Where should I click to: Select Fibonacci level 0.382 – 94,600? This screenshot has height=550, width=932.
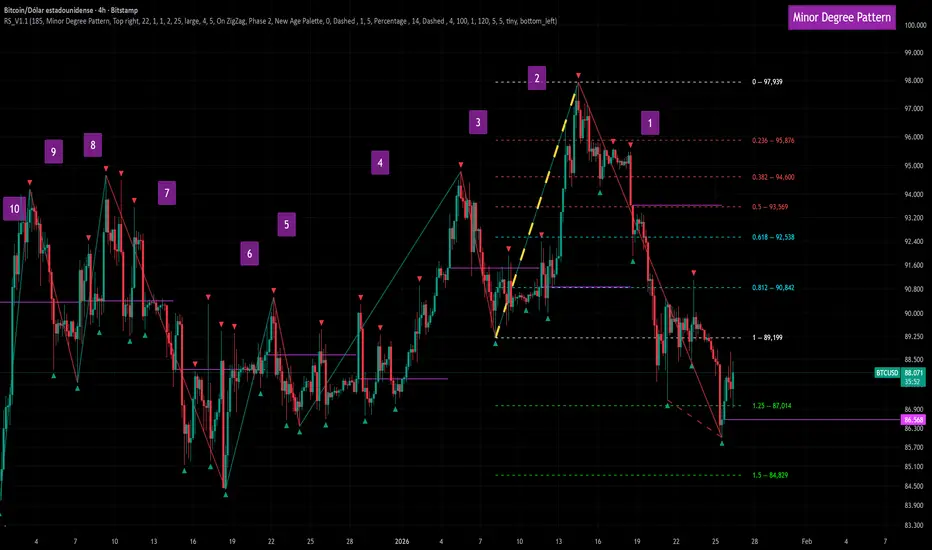(773, 177)
